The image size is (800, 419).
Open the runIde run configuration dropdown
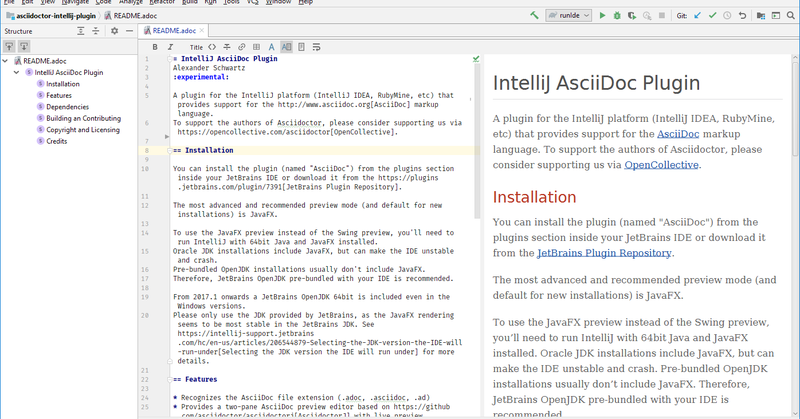point(568,15)
